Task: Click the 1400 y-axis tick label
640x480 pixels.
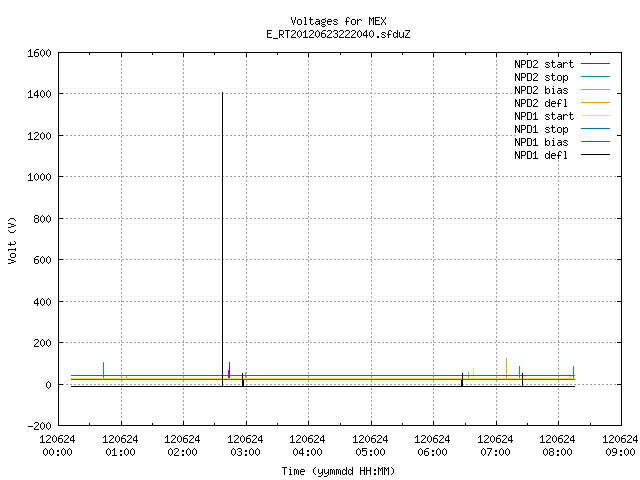Action: click(39, 94)
